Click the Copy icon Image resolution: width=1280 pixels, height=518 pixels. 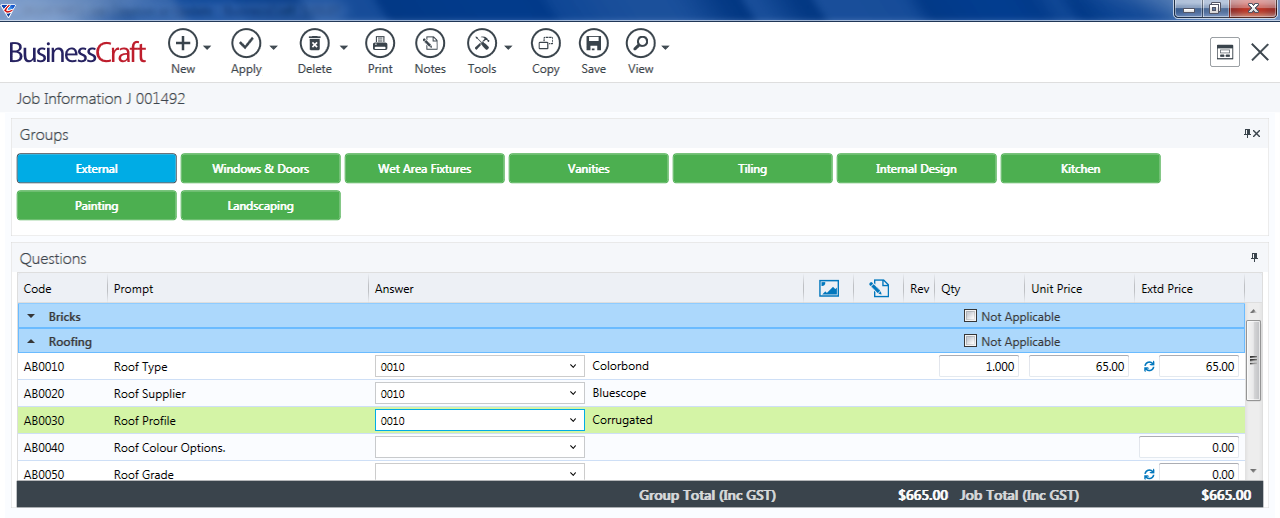546,44
